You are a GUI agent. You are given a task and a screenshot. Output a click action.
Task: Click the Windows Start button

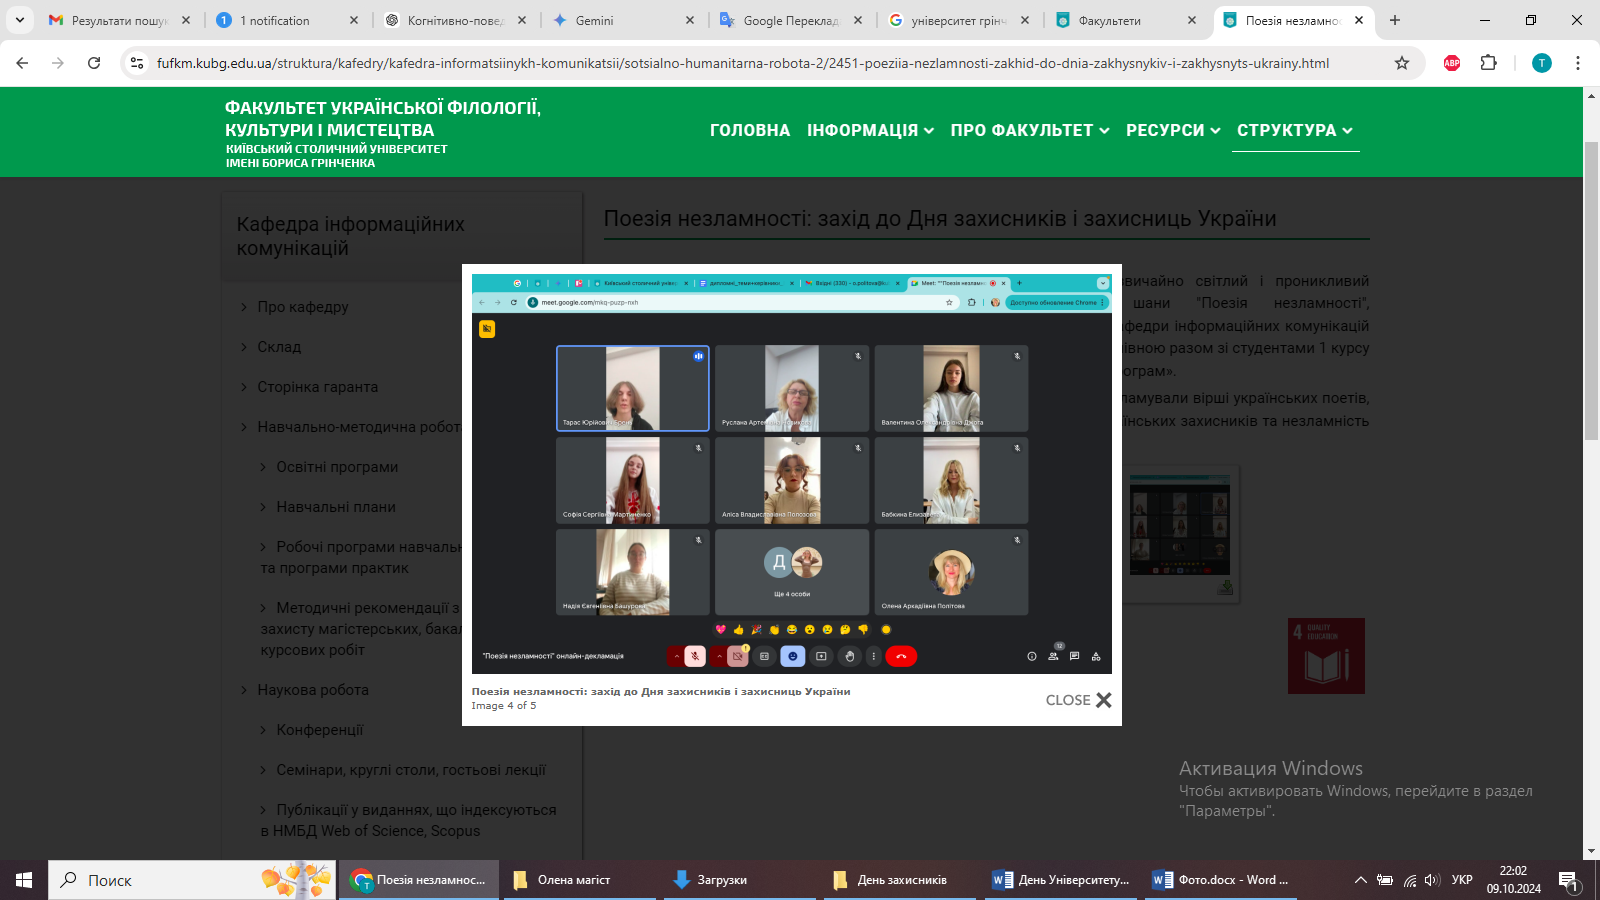(x=24, y=880)
